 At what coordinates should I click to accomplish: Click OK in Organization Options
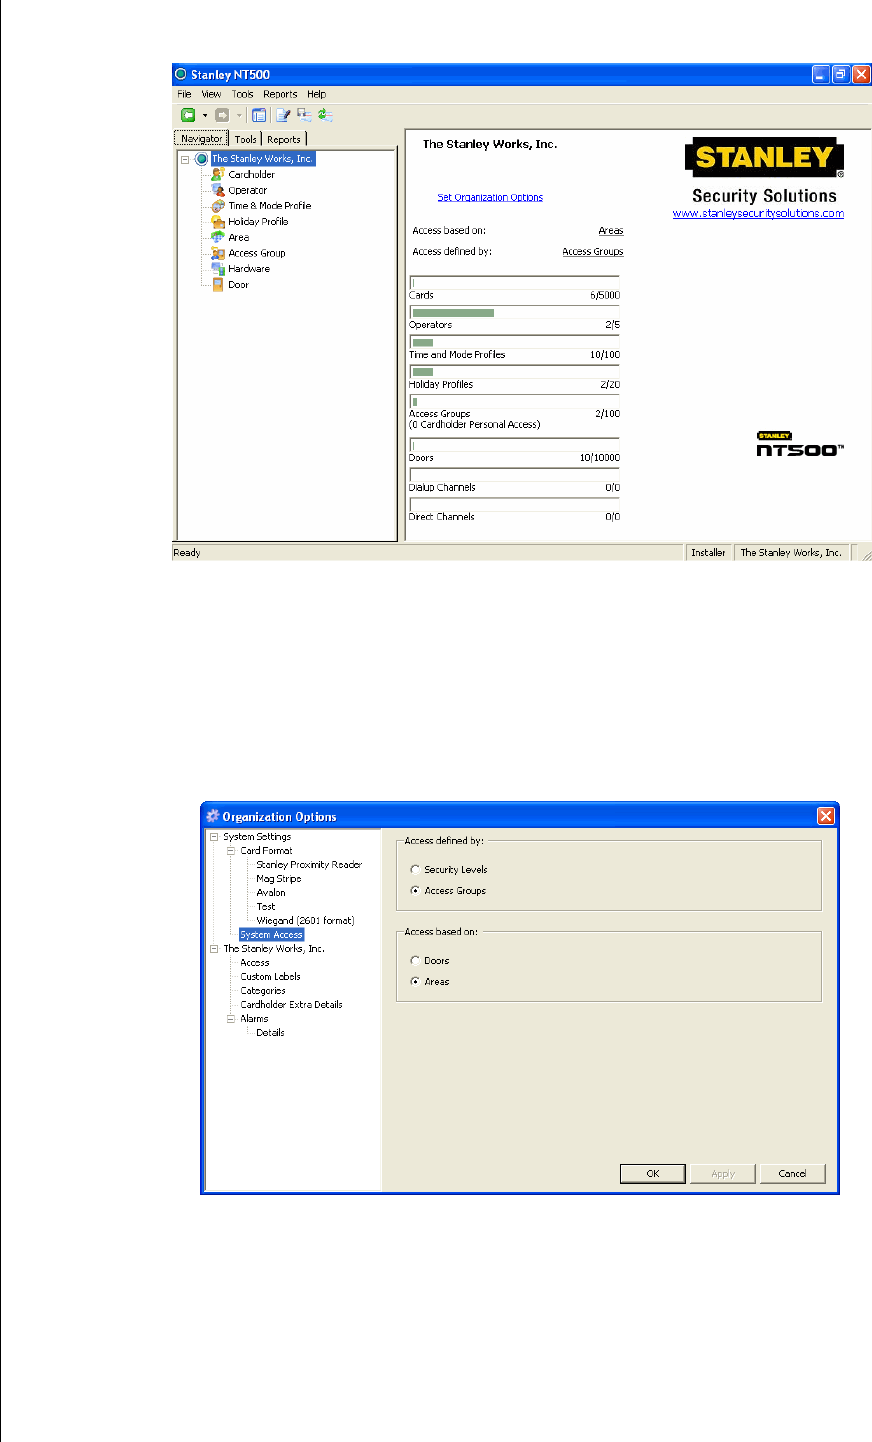pyautogui.click(x=653, y=1174)
